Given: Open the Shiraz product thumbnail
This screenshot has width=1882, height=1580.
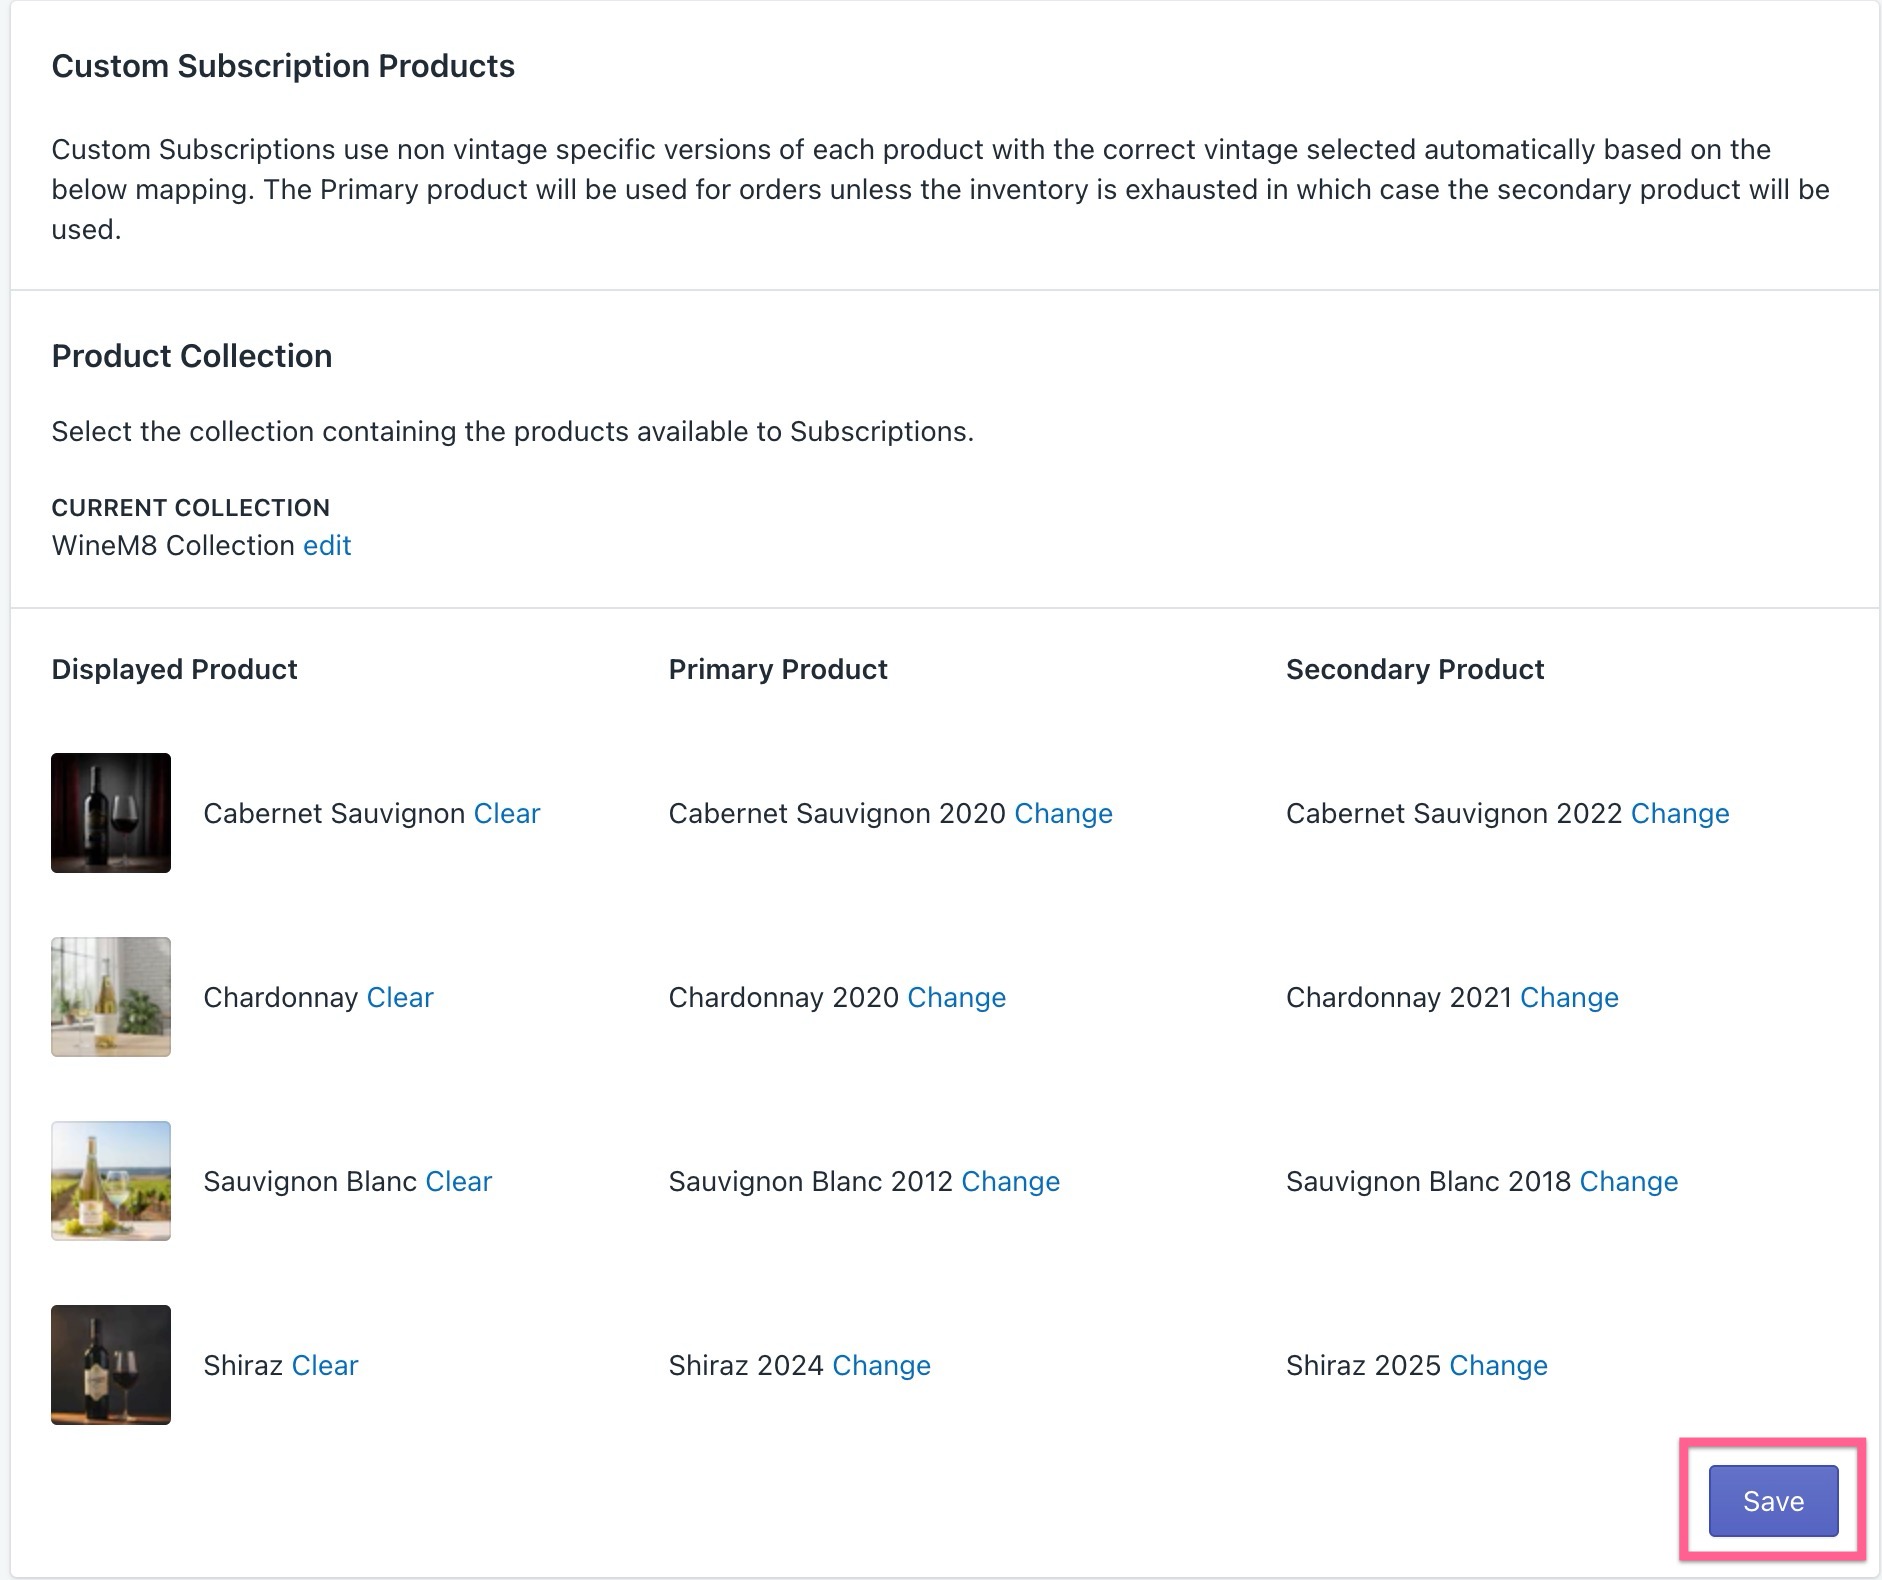Looking at the screenshot, I should tap(111, 1365).
